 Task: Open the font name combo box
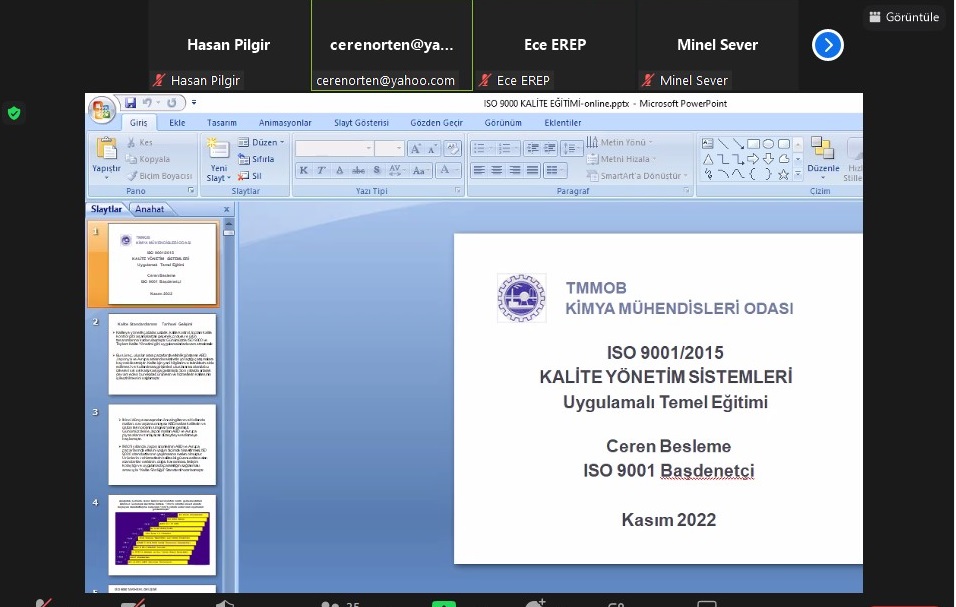[334, 148]
